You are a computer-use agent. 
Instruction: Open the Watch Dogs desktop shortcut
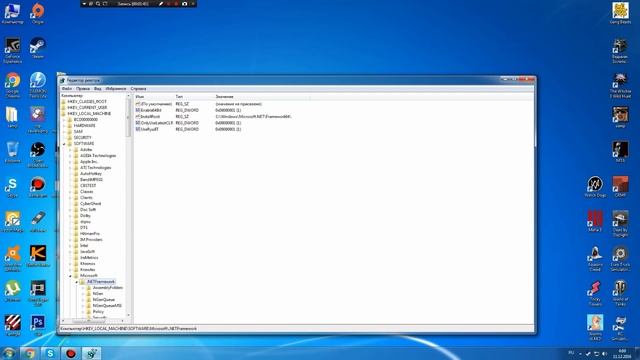595,187
